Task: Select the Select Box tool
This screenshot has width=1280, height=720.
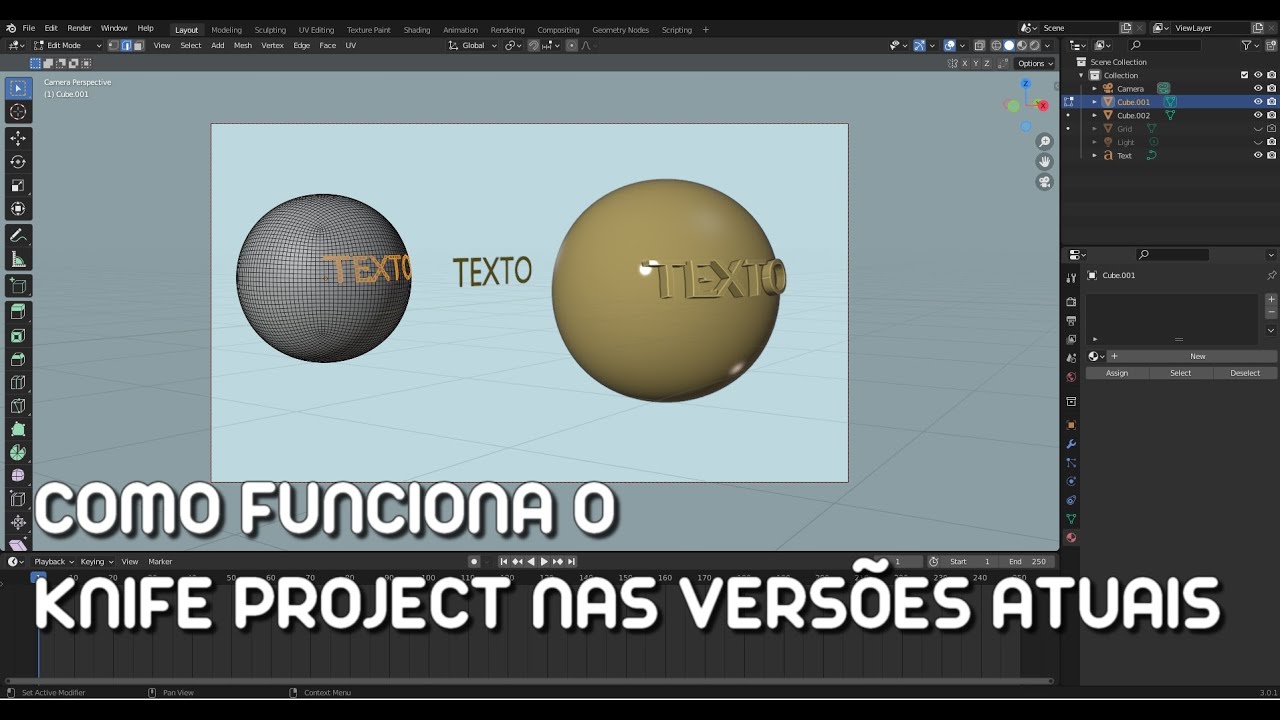Action: point(18,88)
